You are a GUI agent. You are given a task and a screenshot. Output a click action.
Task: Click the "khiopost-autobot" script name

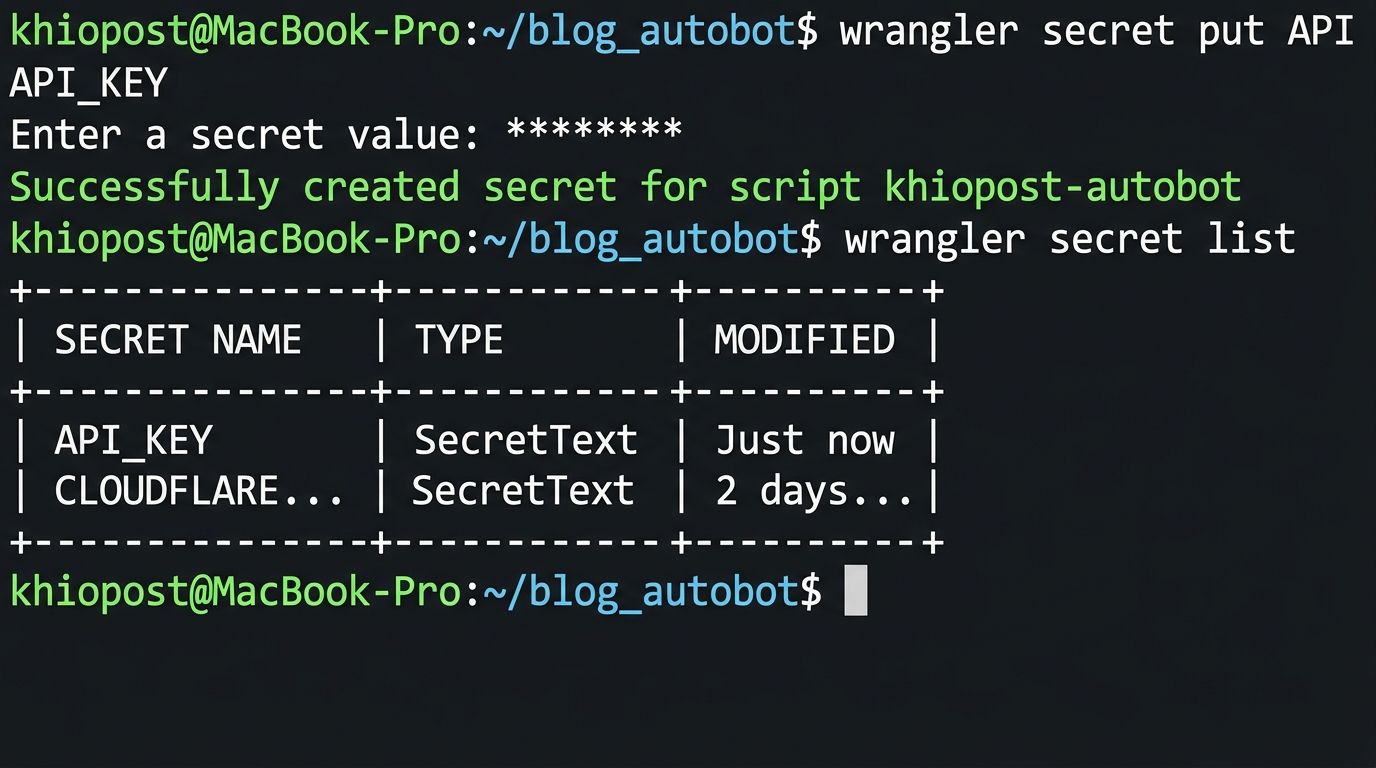(x=1062, y=187)
